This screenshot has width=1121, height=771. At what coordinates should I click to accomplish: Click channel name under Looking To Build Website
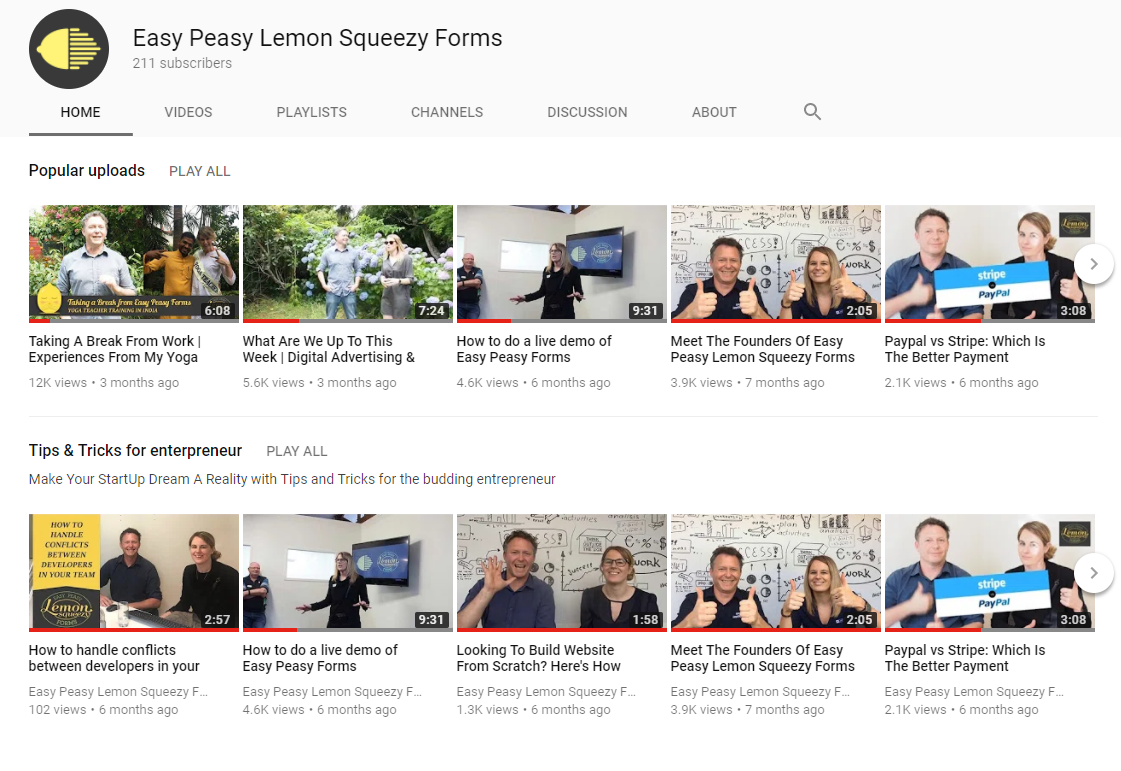546,692
